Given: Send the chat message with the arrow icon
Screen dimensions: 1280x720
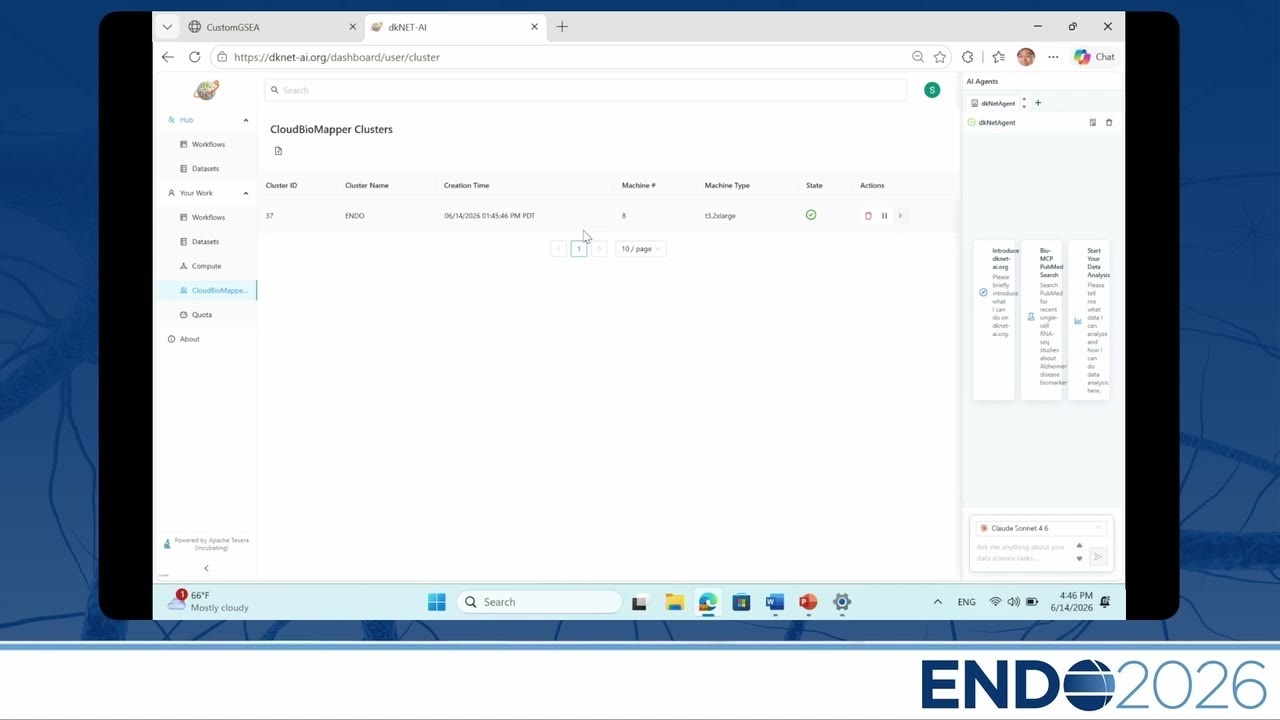Looking at the screenshot, I should [1098, 557].
